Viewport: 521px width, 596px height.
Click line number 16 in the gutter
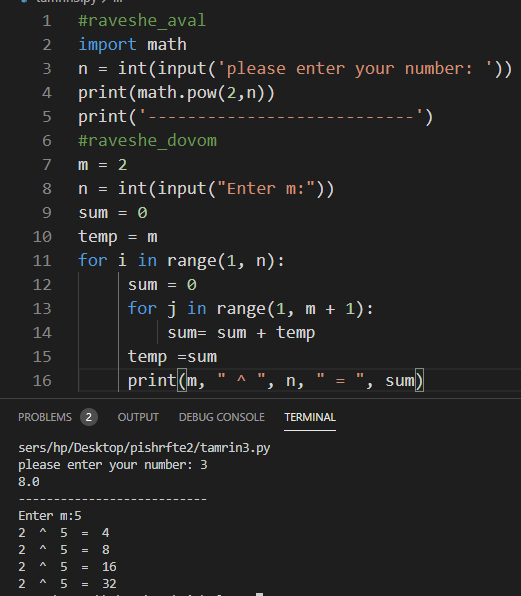[x=42, y=380]
